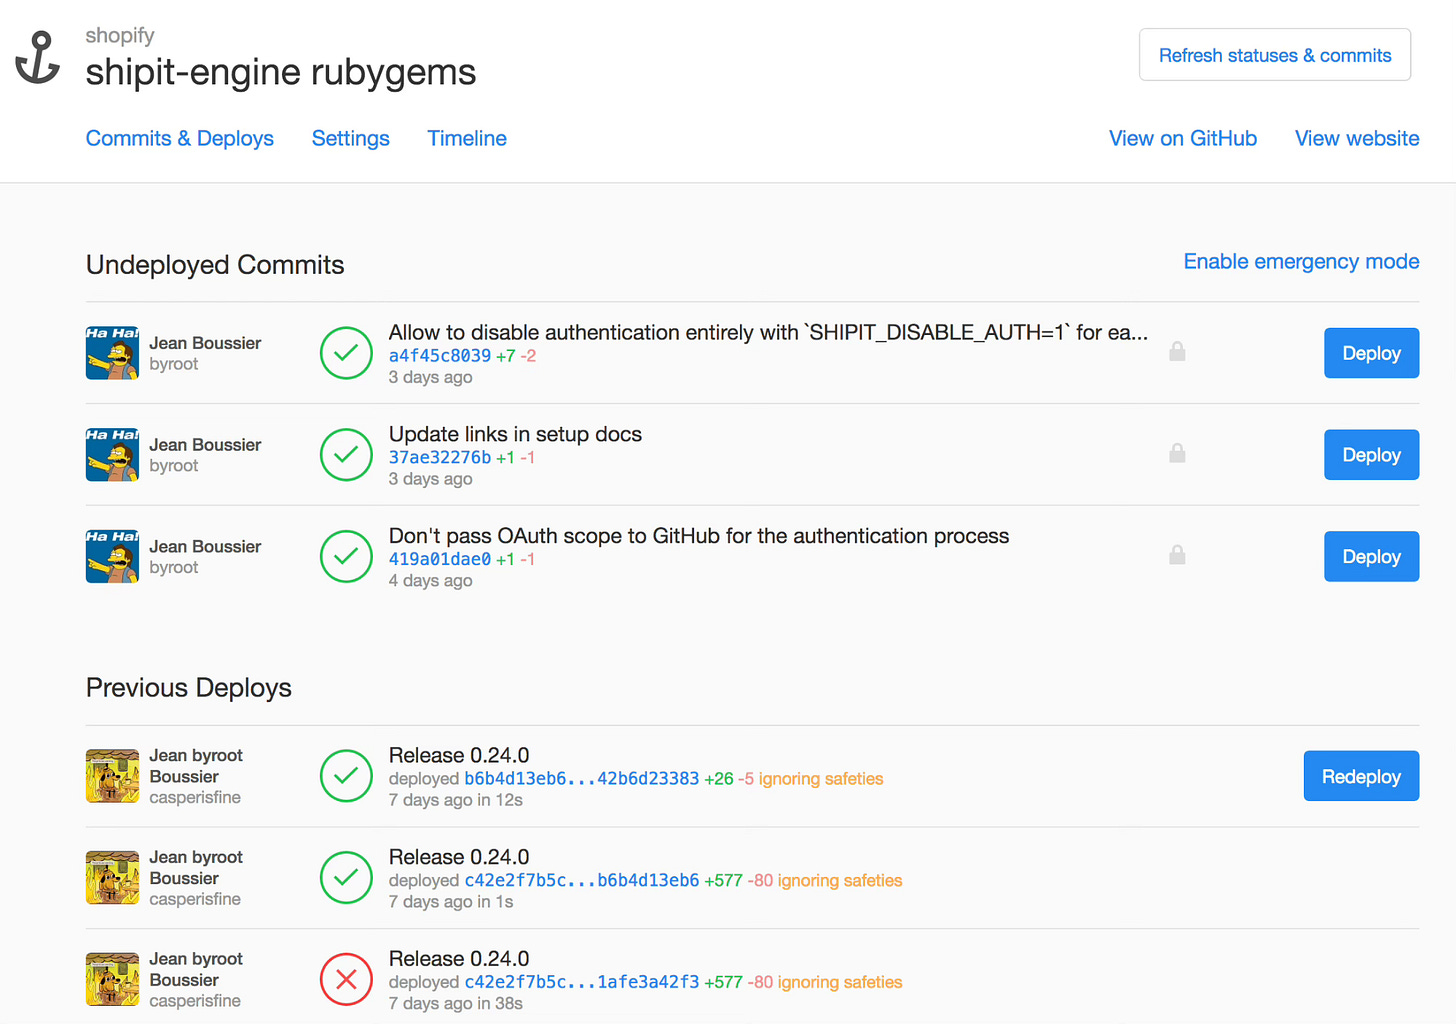Click 'Refresh statuses & commits'
Screen dimensions: 1456x1024
point(1274,54)
